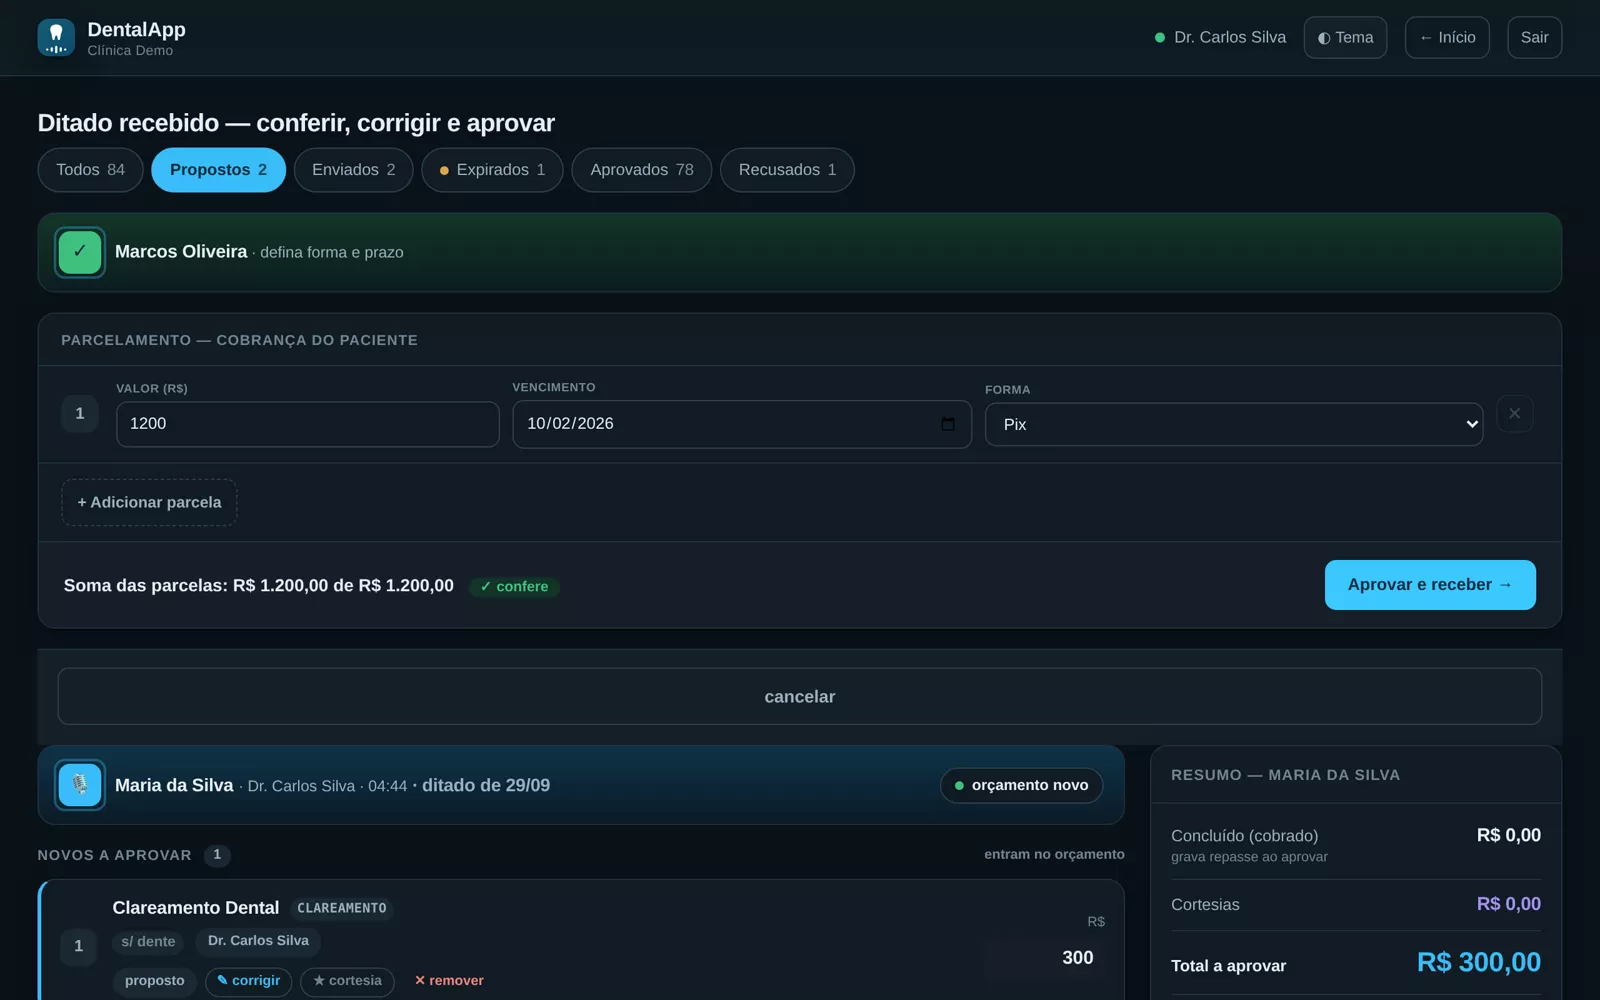Toggle the Tema theme button

coord(1345,38)
